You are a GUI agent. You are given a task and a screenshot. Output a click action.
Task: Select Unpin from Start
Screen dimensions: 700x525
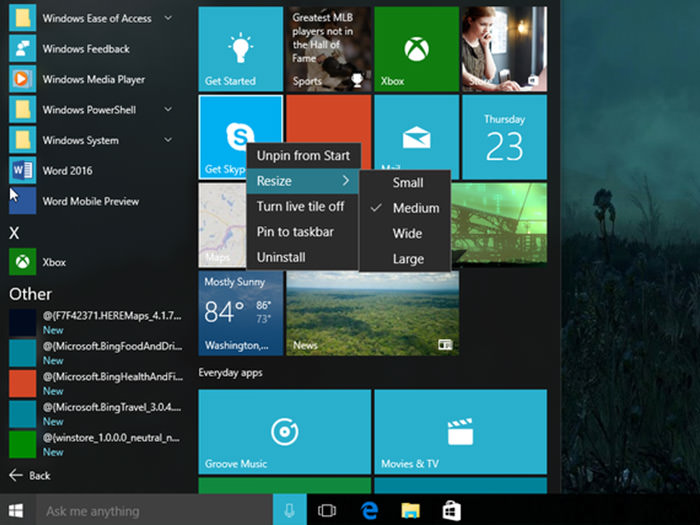[x=303, y=155]
